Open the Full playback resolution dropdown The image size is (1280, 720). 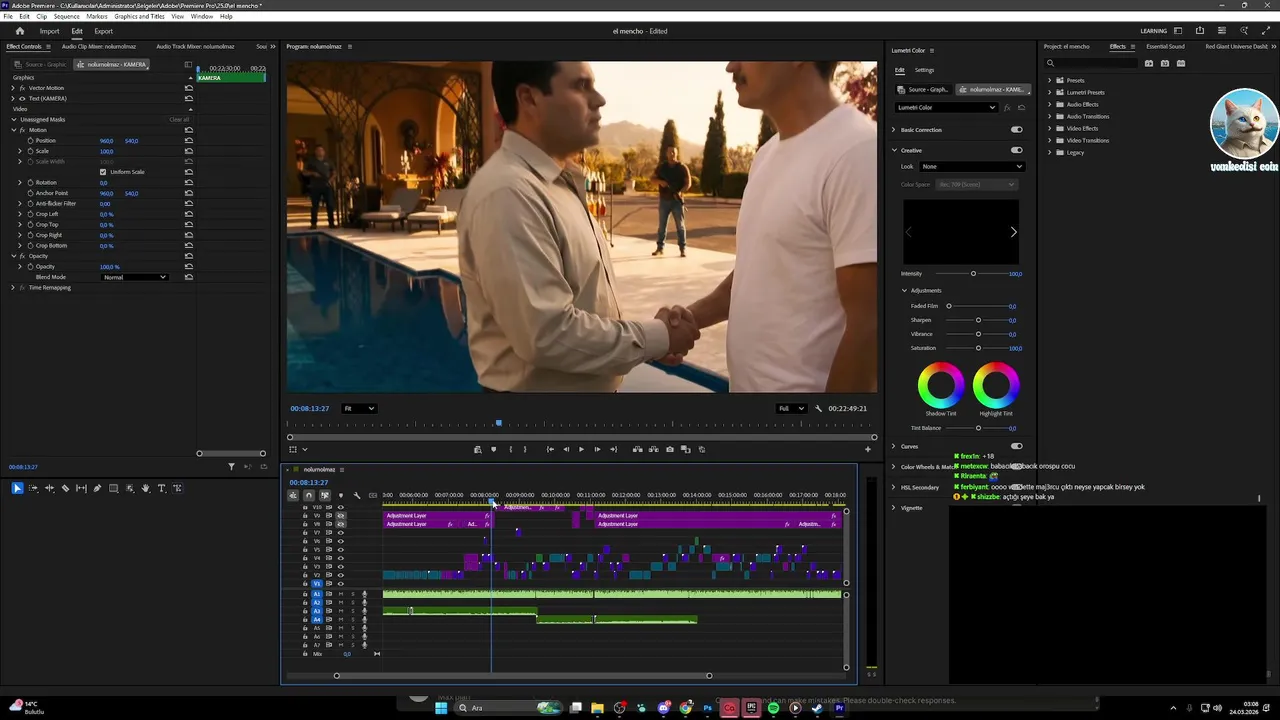pos(791,408)
